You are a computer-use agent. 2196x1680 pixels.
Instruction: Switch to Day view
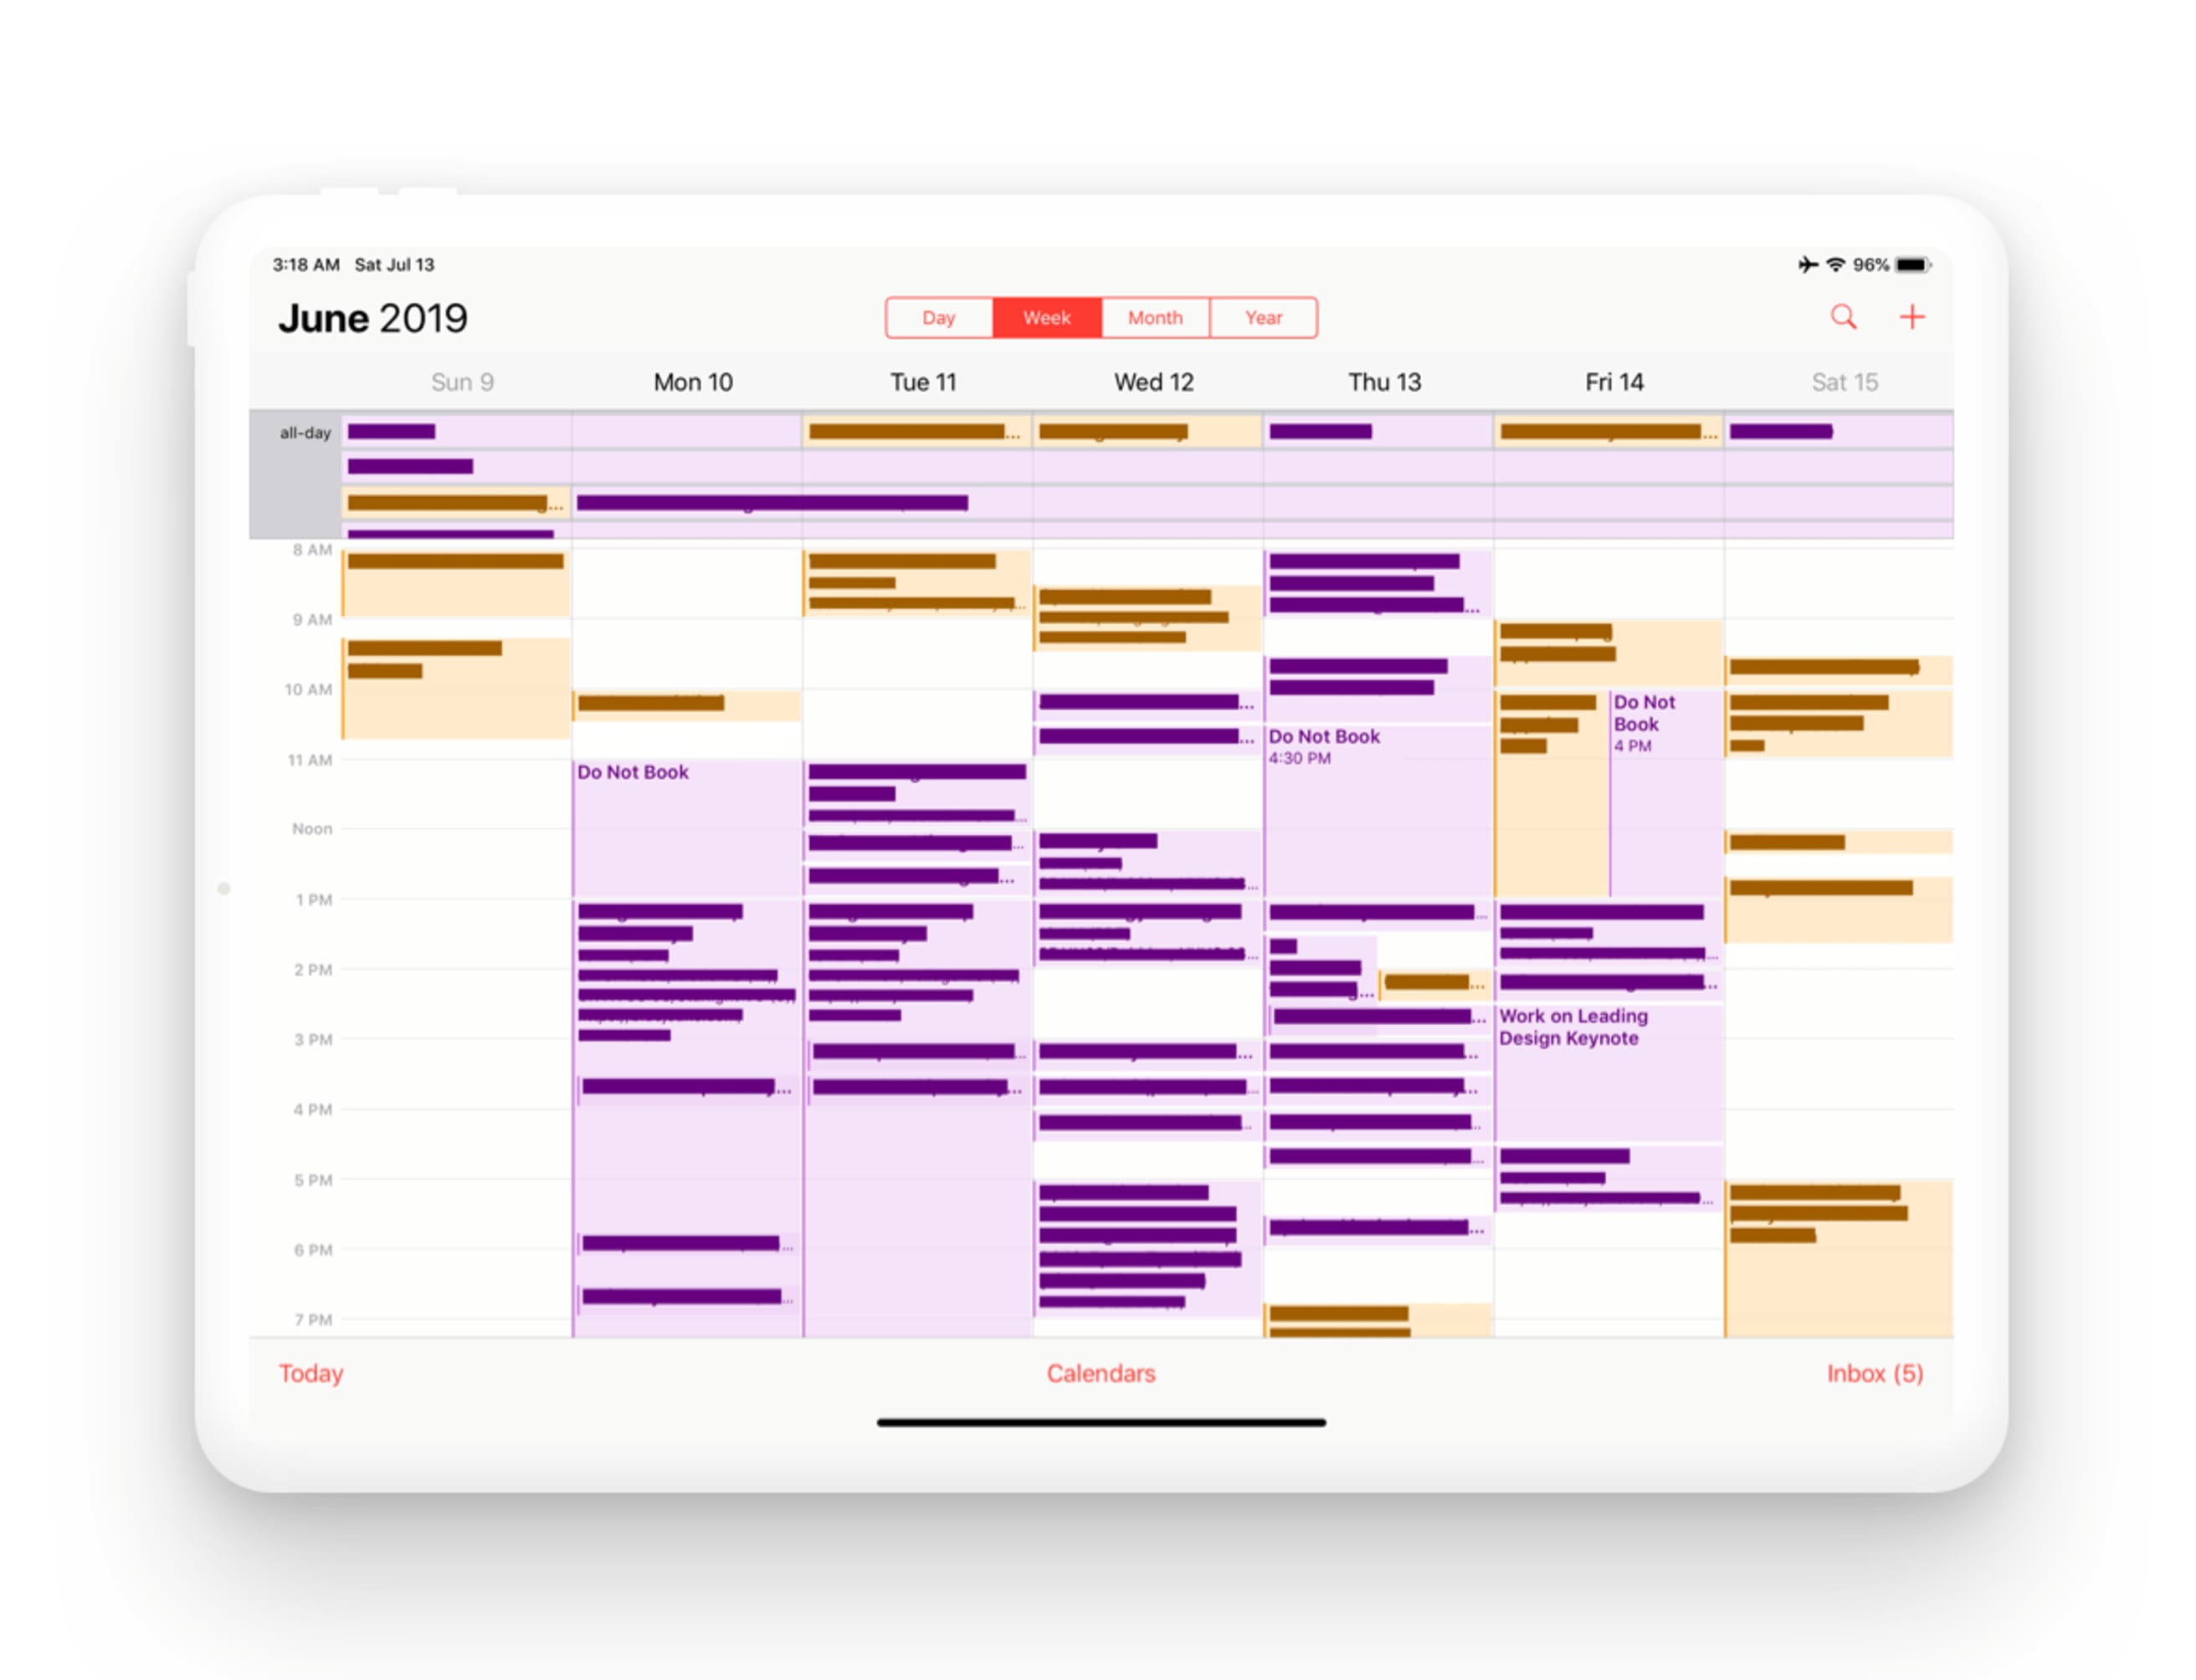click(941, 320)
